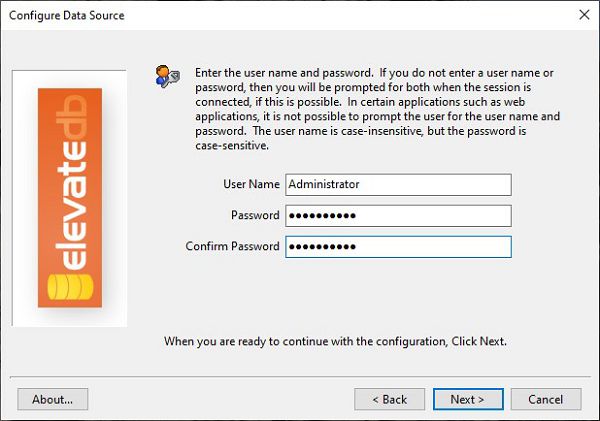The width and height of the screenshot is (600, 421).
Task: Click the user with key icon
Action: tap(168, 76)
